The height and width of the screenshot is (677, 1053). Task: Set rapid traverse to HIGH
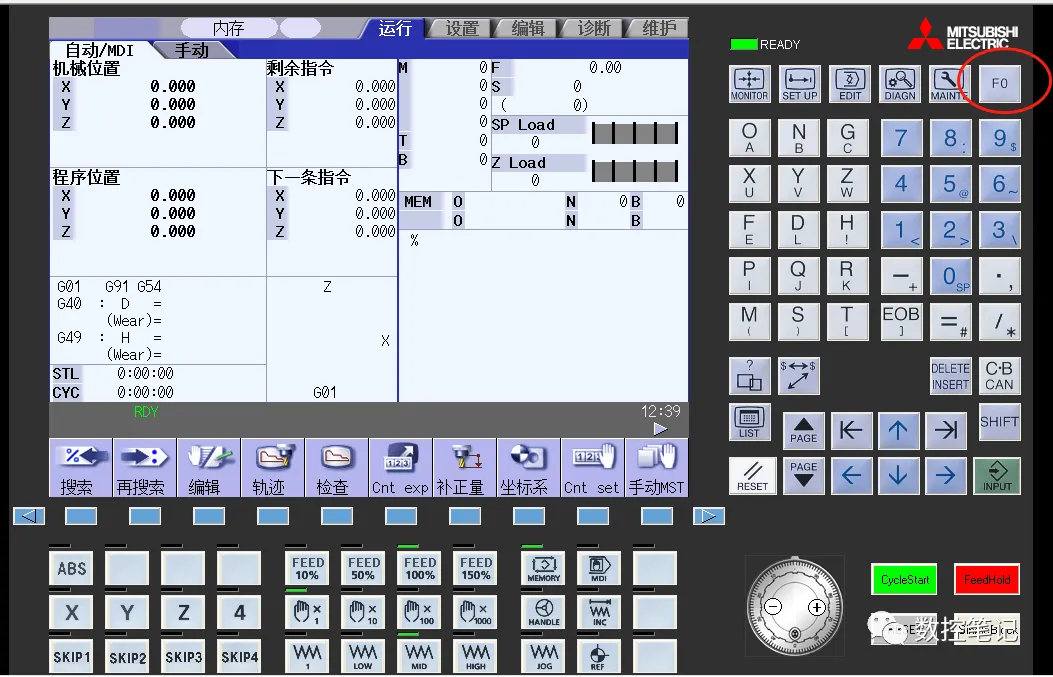point(475,656)
